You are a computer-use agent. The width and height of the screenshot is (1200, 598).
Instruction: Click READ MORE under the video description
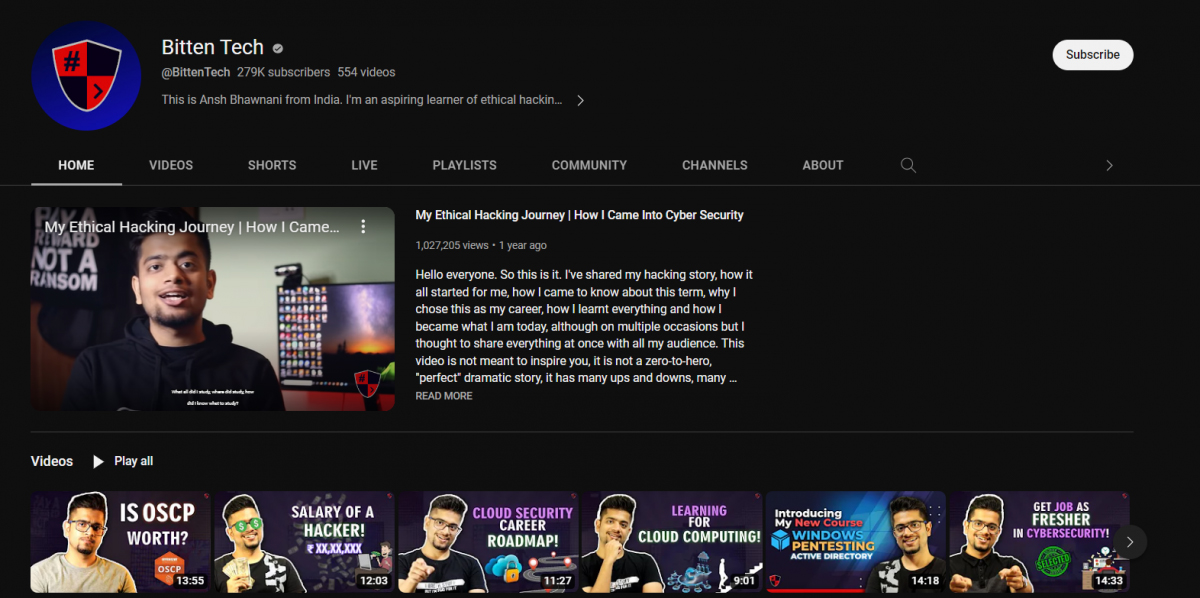[444, 396]
